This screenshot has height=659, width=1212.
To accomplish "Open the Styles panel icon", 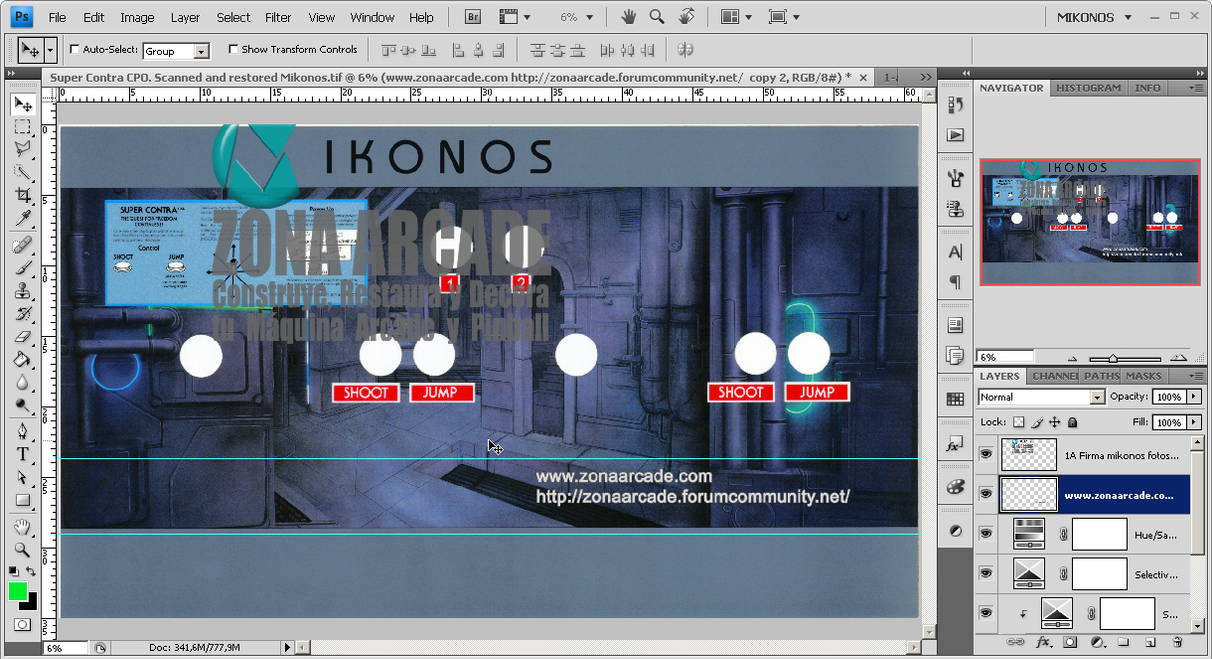I will [x=955, y=442].
